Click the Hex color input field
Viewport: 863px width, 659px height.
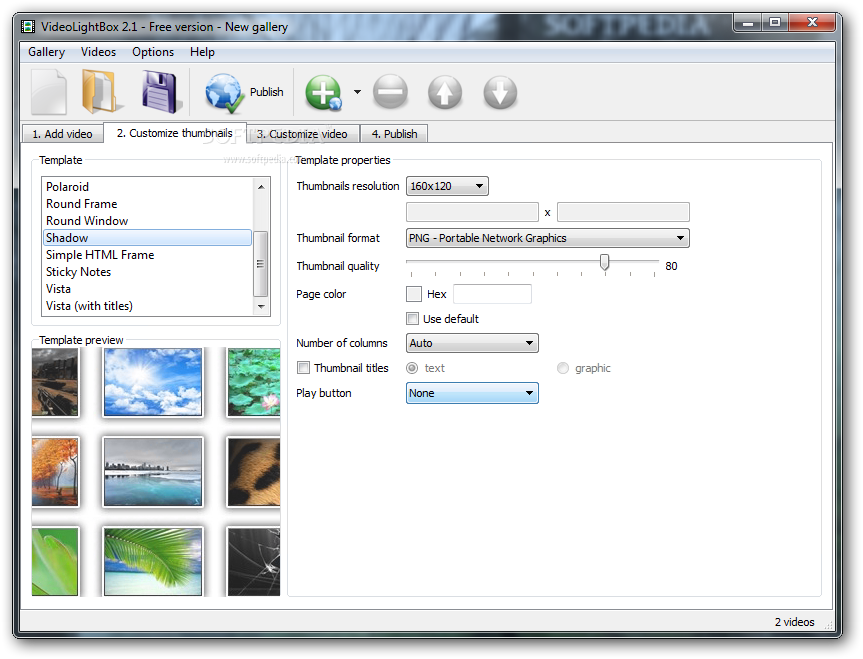point(492,294)
